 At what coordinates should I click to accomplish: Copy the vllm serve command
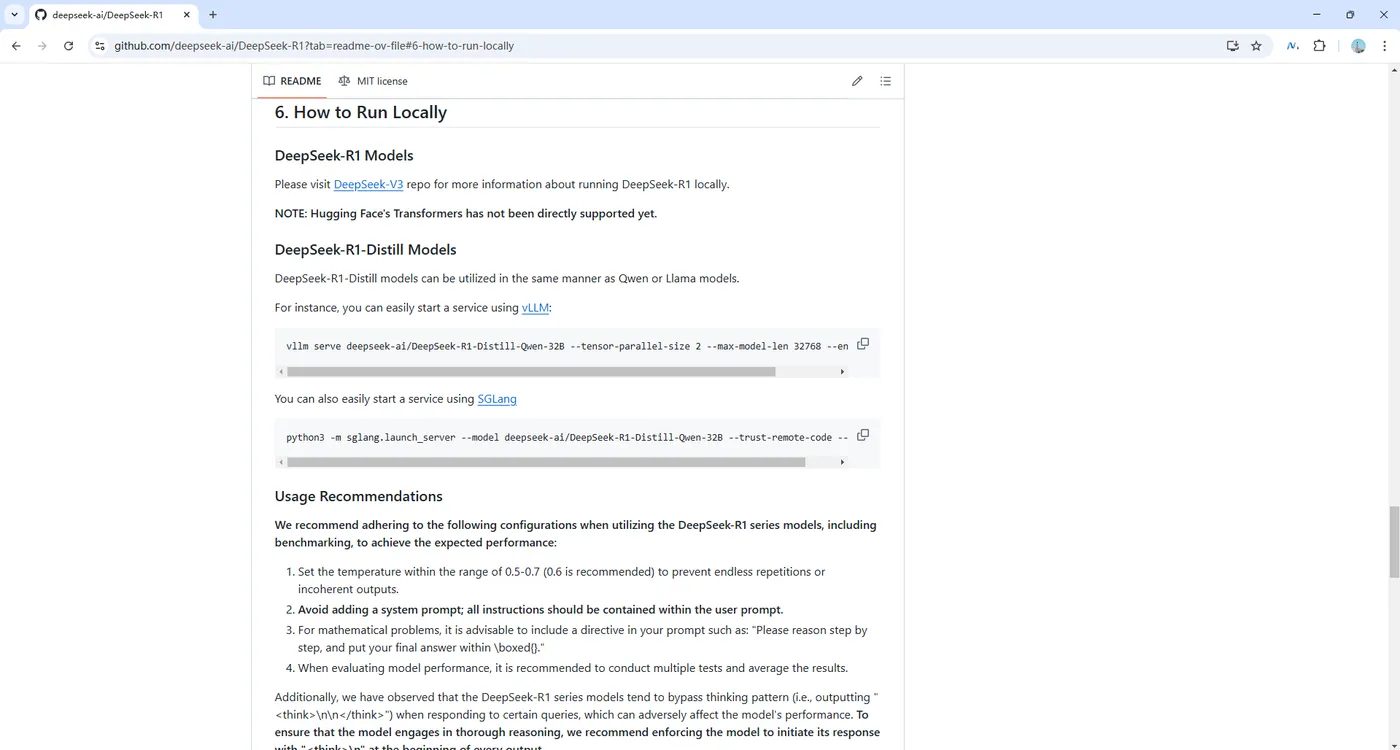(863, 344)
